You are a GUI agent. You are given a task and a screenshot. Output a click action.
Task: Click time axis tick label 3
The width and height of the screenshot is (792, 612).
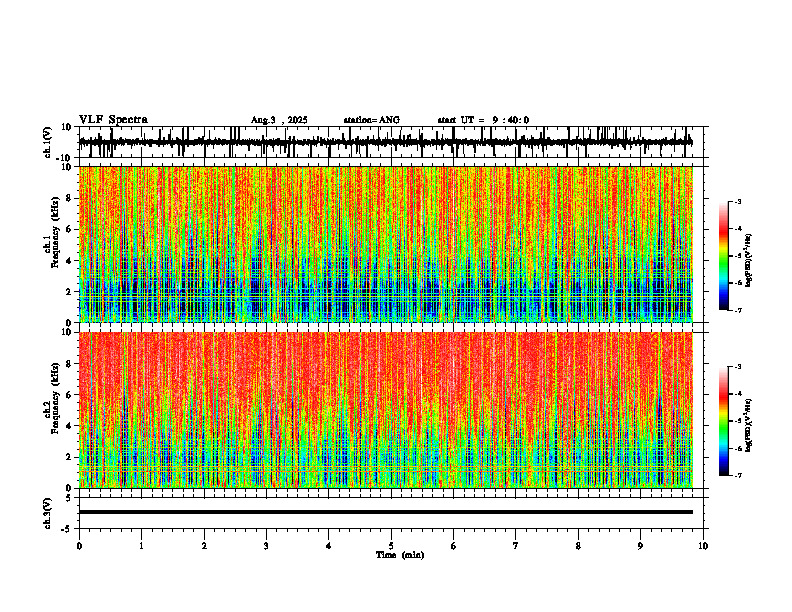[x=266, y=546]
